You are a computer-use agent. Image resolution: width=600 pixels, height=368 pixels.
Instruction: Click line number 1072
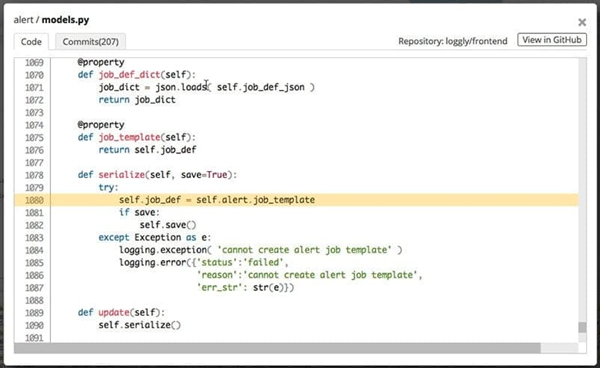[x=34, y=100]
